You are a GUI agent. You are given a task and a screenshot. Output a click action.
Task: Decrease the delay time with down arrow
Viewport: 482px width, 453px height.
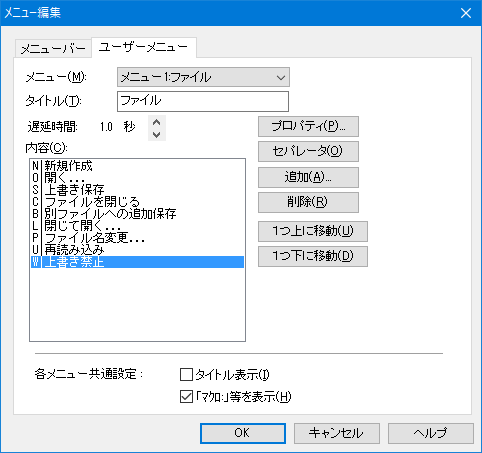(x=157, y=134)
